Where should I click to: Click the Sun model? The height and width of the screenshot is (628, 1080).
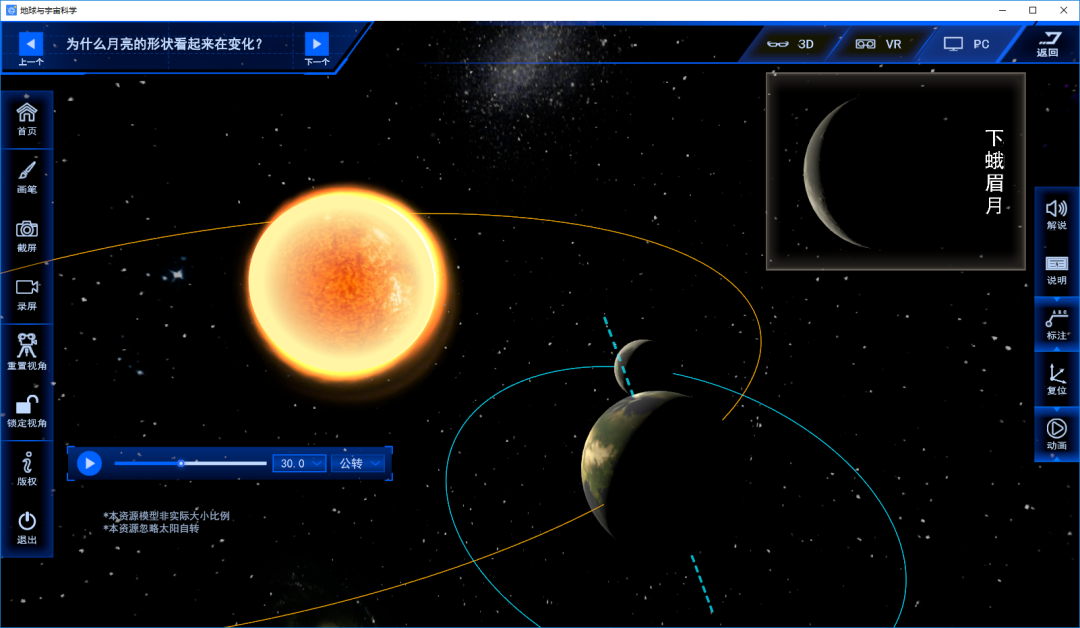[x=347, y=284]
